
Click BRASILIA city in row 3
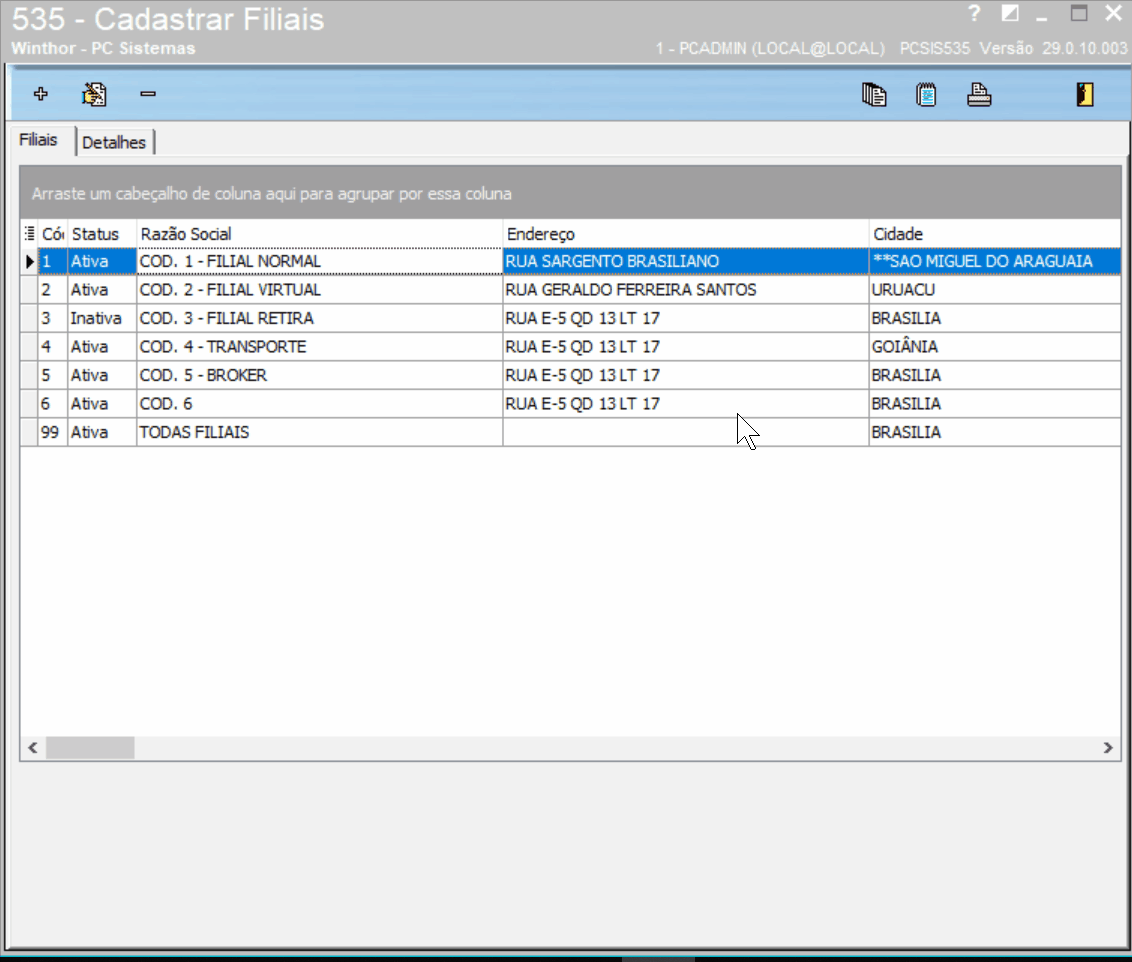coord(995,318)
